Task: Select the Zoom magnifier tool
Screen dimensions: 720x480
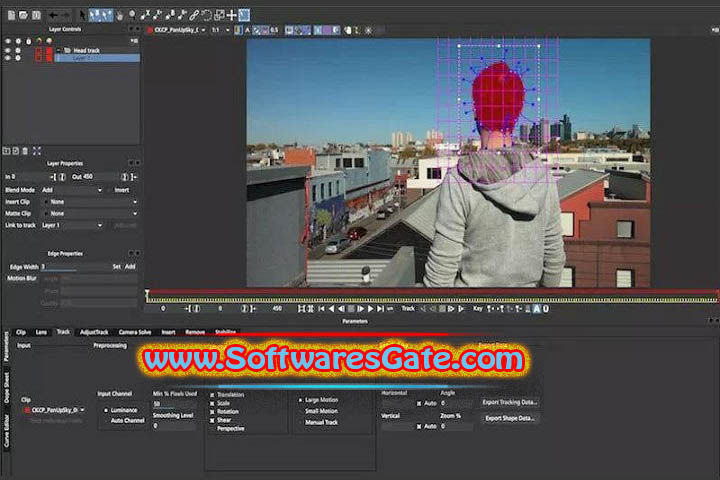Action: coord(132,15)
